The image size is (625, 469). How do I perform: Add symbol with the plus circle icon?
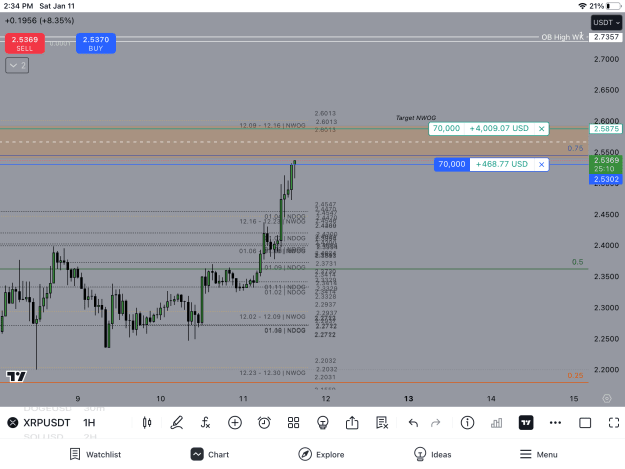(235, 423)
